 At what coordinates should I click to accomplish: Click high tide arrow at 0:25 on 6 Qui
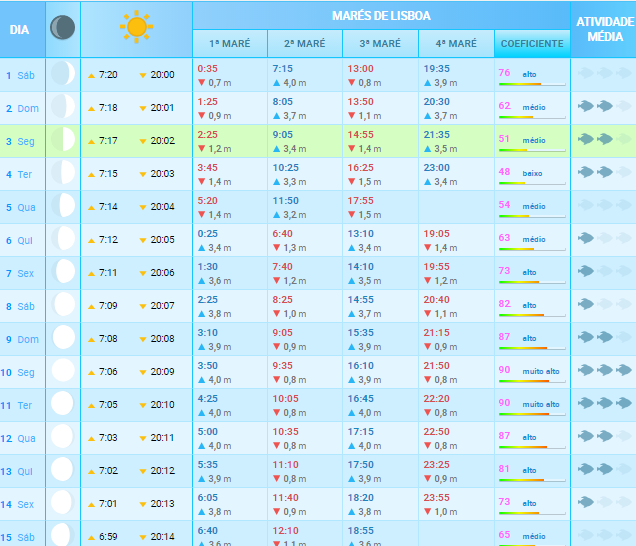coord(202,248)
